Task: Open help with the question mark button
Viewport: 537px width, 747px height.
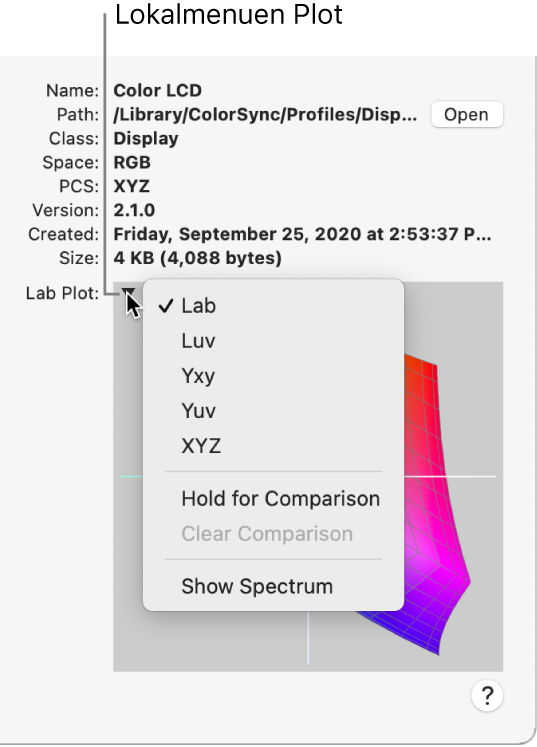Action: pyautogui.click(x=486, y=696)
